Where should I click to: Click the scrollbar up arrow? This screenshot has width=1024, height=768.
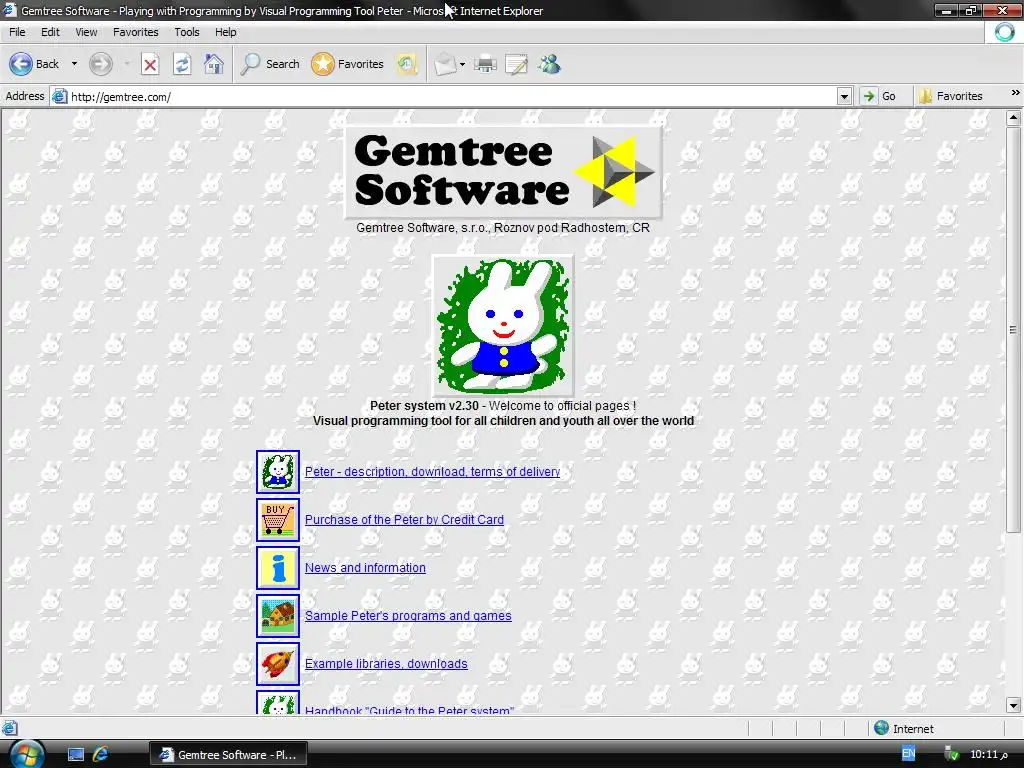(1013, 118)
